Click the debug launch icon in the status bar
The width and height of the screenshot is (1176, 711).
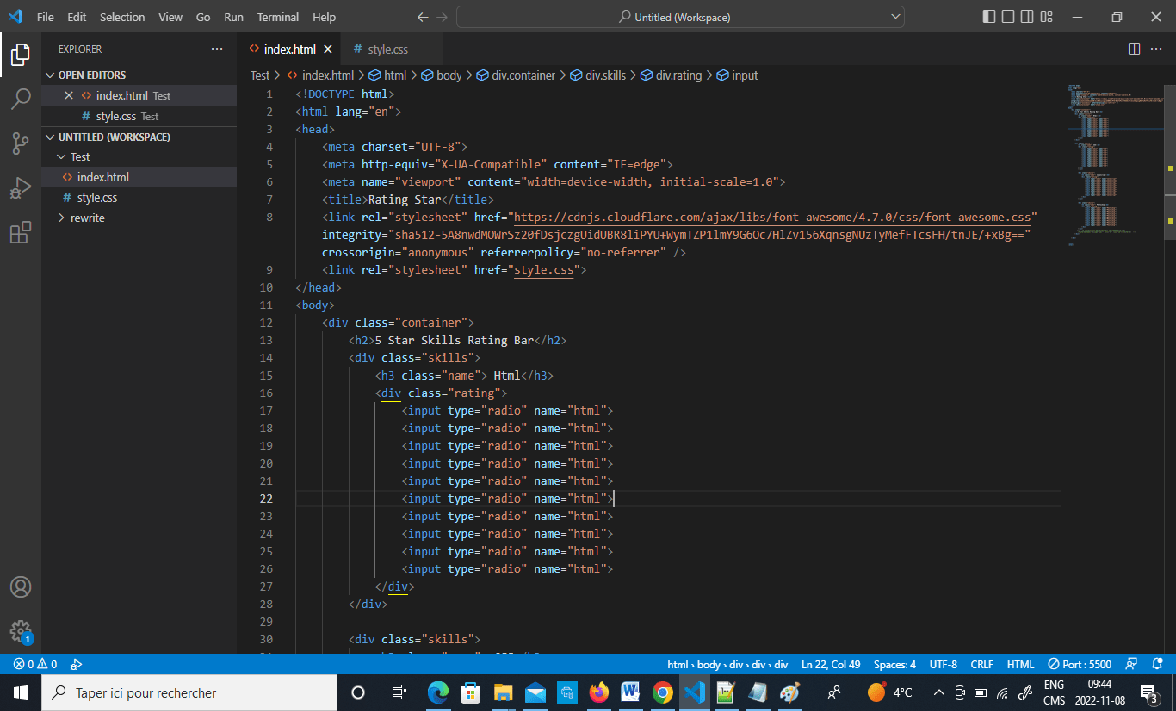pos(76,664)
